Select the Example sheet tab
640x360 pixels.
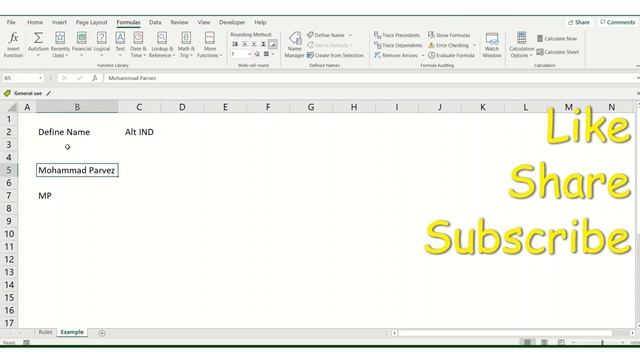[72, 332]
